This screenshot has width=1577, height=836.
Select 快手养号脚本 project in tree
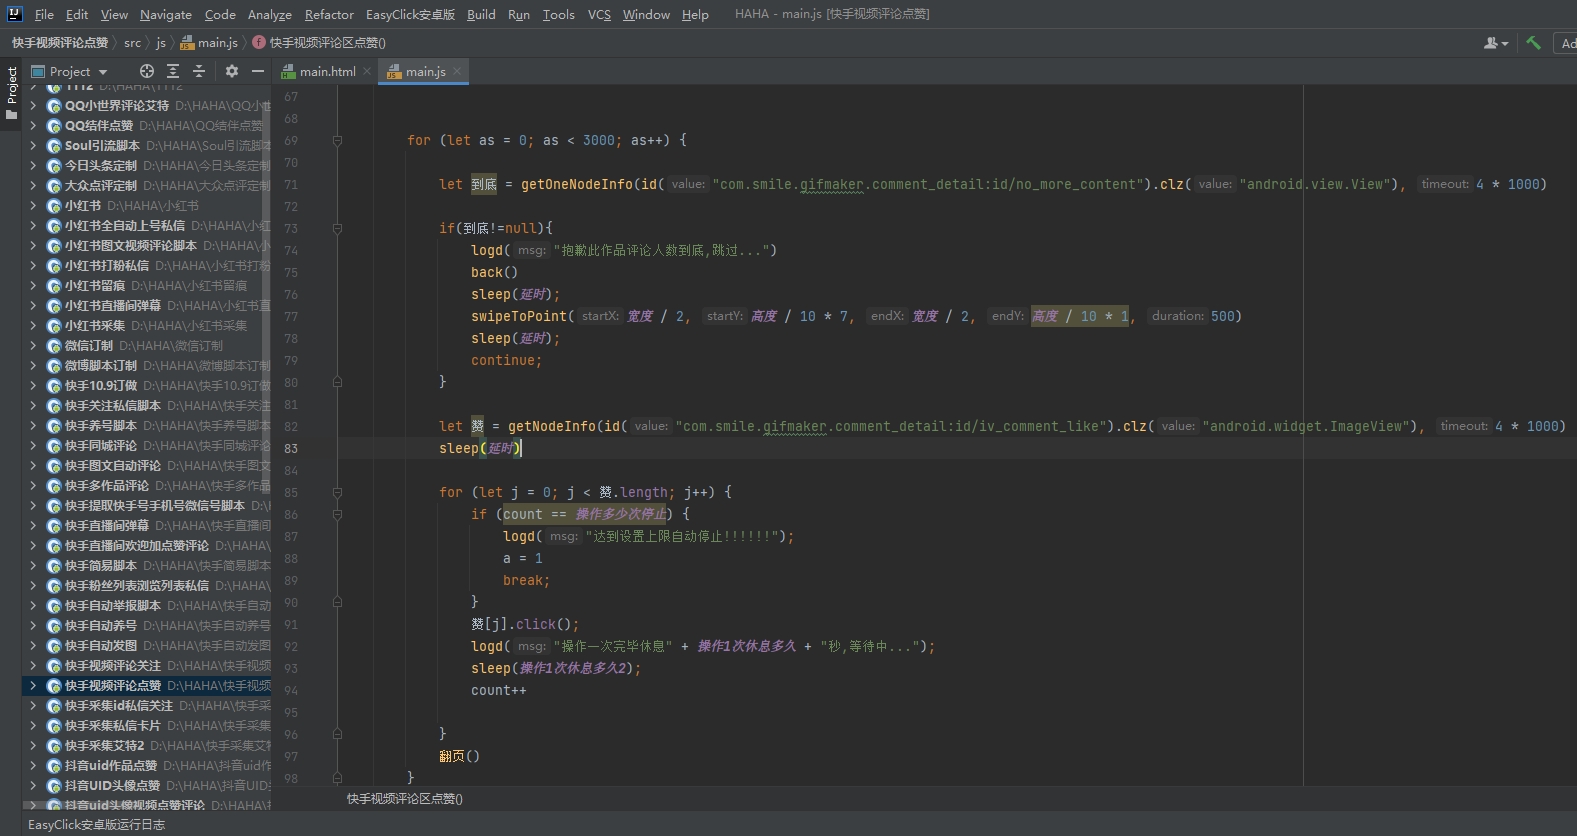tap(101, 425)
